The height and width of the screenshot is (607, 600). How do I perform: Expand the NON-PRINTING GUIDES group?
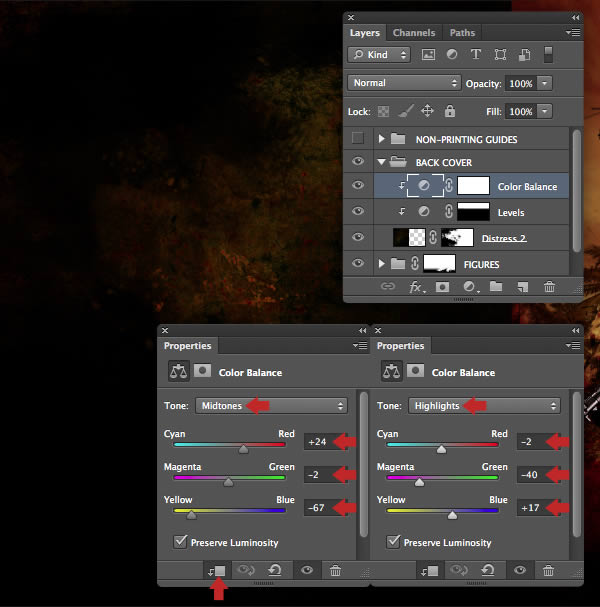coord(381,139)
